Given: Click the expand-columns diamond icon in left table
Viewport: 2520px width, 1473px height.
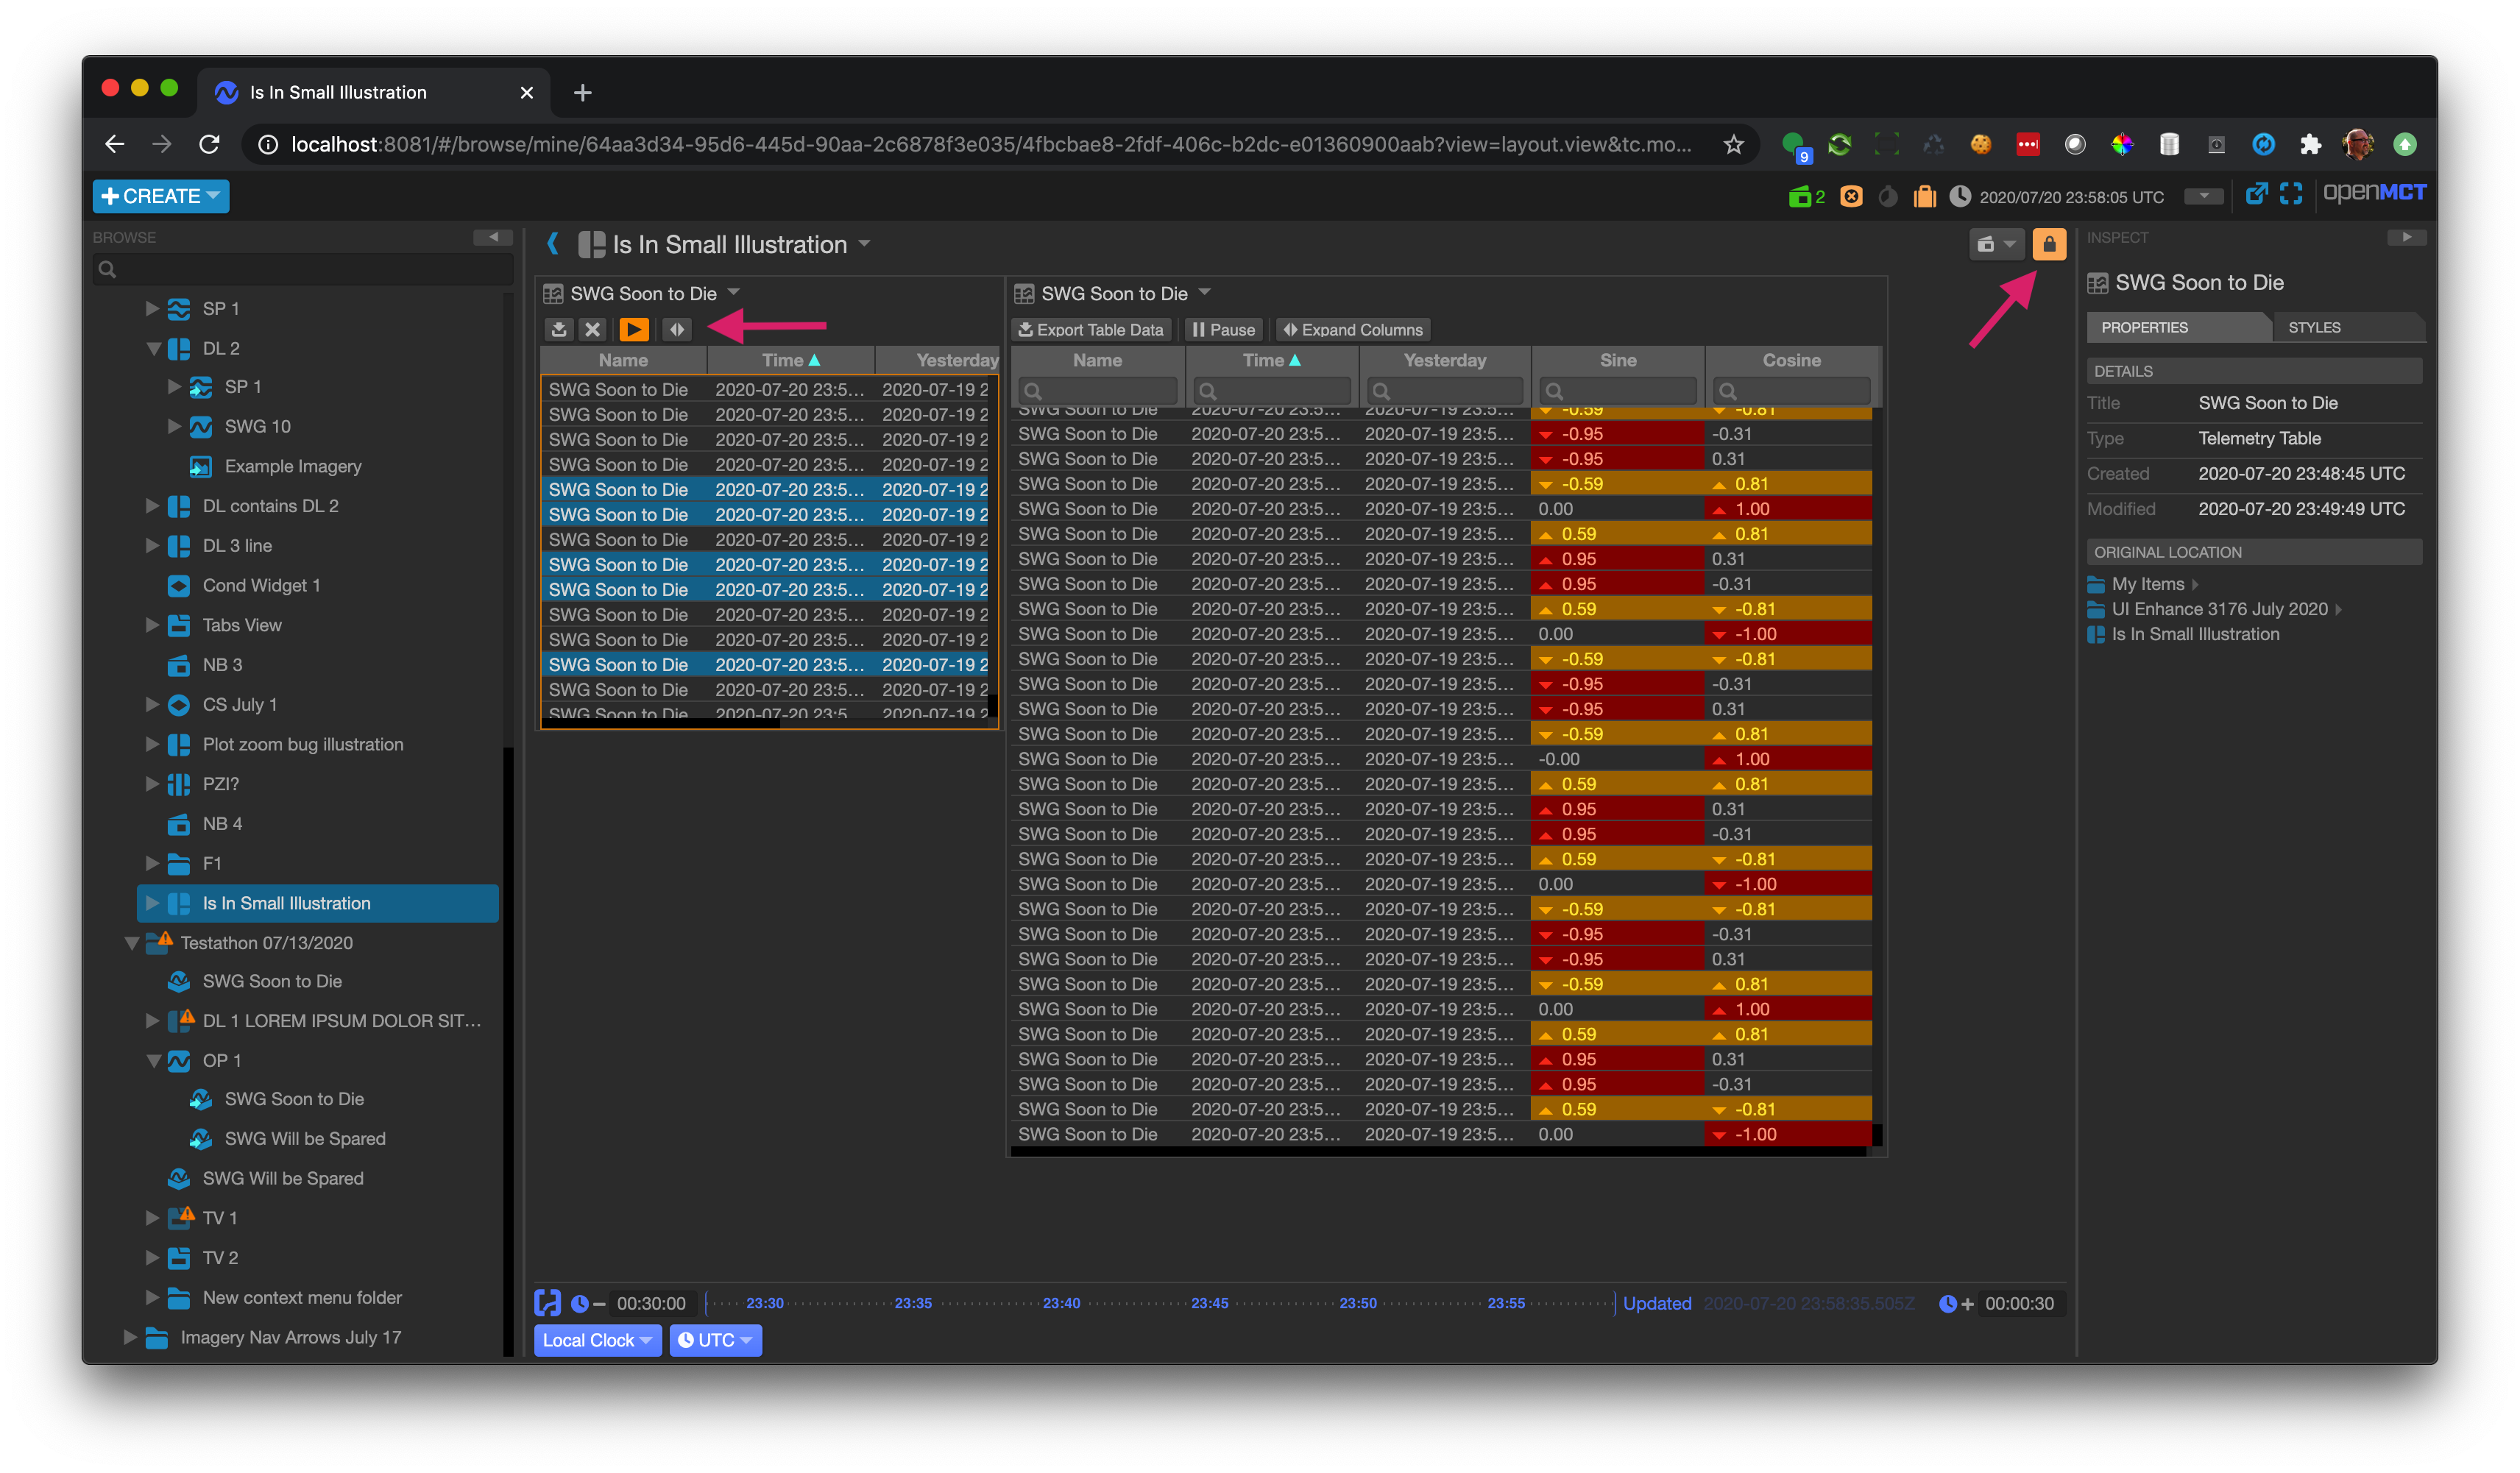Looking at the screenshot, I should (678, 328).
